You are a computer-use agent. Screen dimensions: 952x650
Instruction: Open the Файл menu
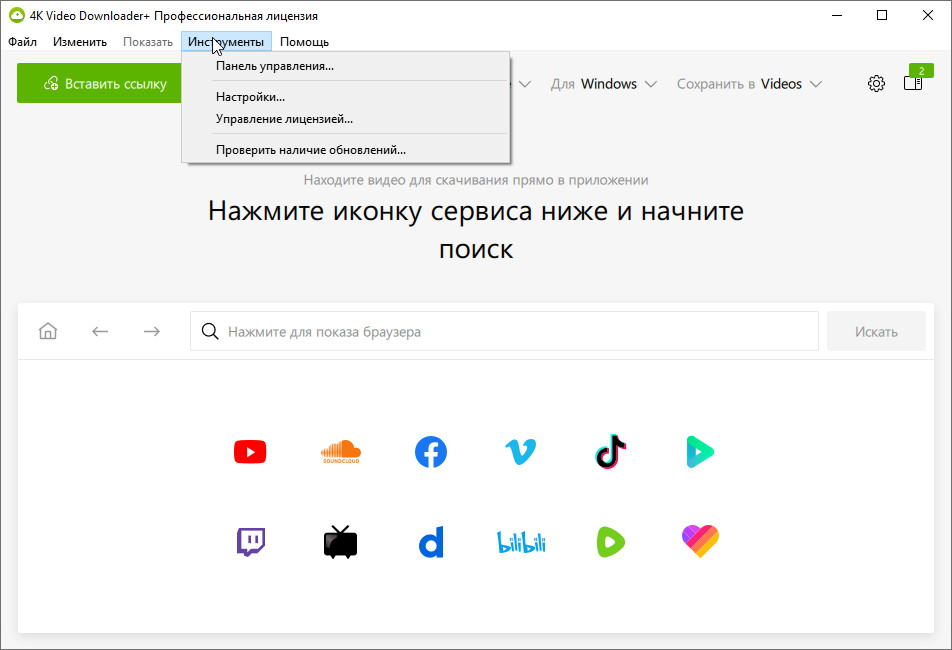point(22,42)
